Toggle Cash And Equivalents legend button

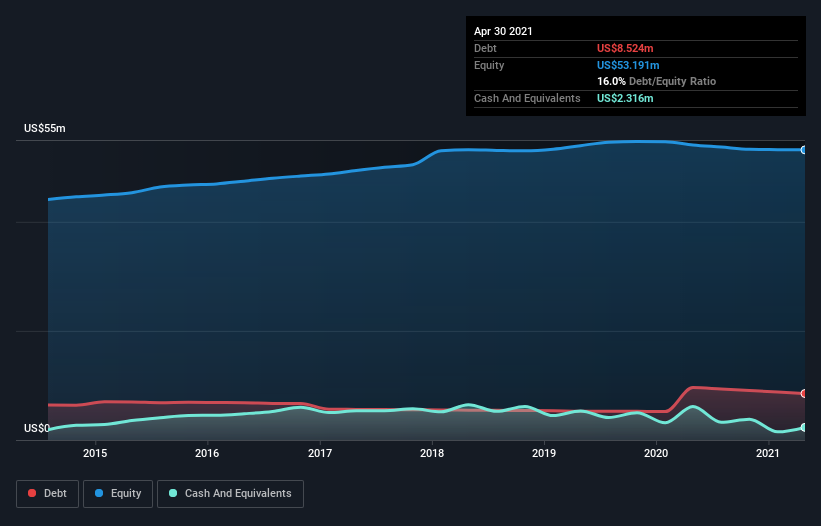(230, 494)
